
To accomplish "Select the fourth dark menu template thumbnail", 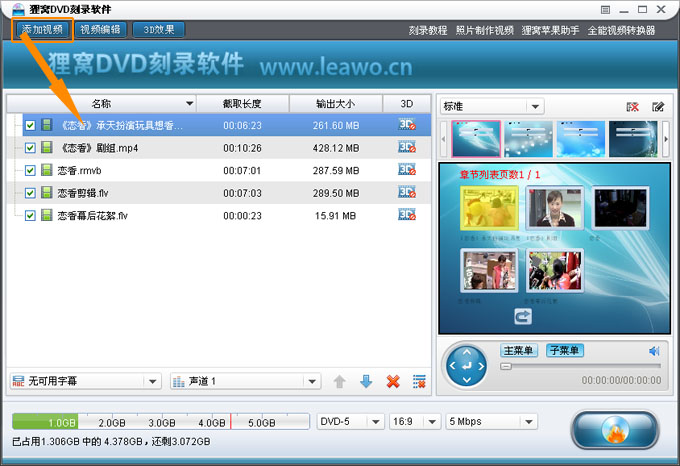I will (x=634, y=139).
